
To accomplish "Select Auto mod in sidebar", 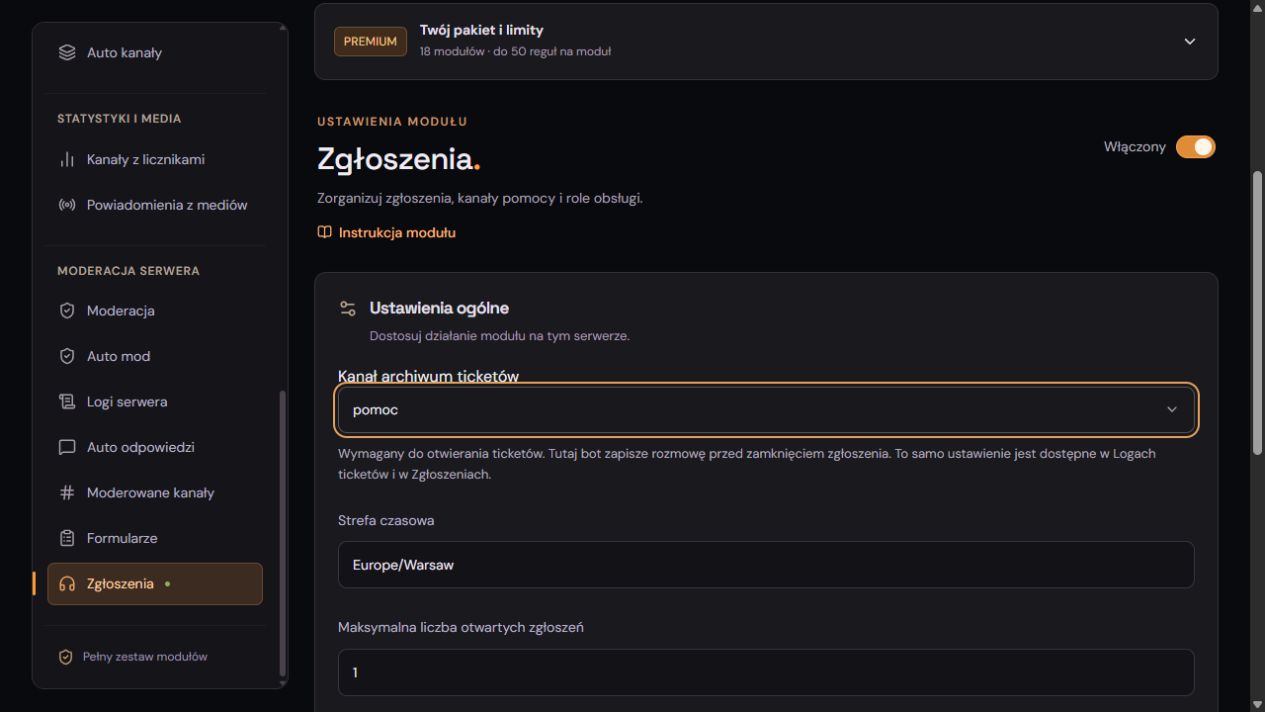I will coord(155,356).
